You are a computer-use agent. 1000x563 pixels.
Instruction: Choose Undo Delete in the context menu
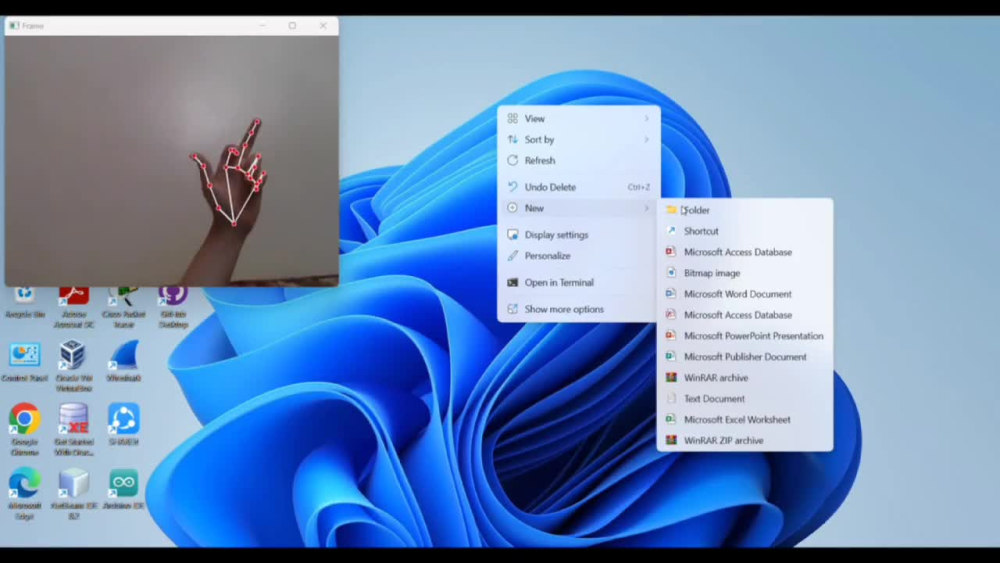tap(578, 187)
